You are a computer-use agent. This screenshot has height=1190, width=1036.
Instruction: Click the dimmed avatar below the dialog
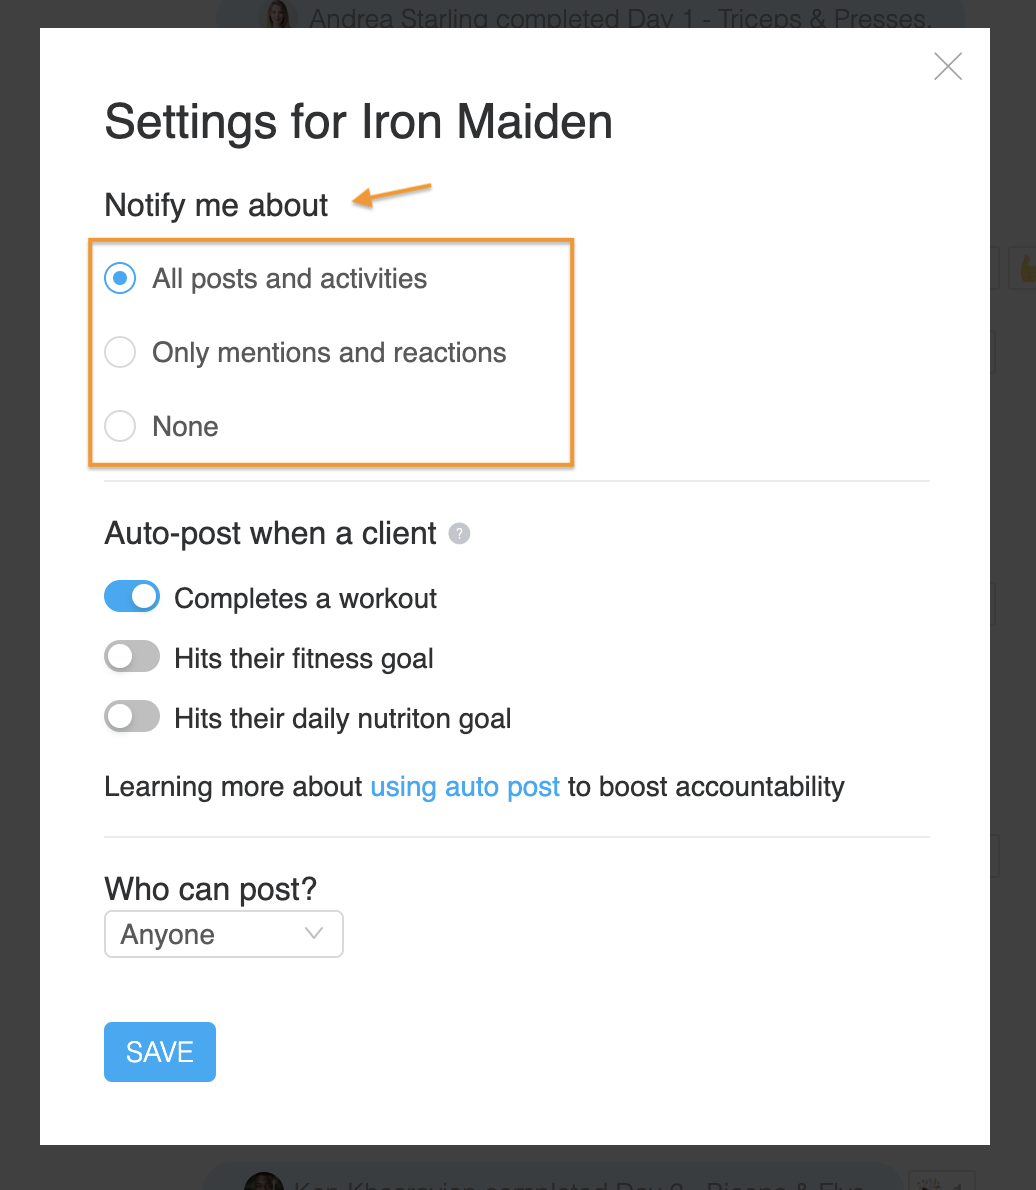coord(263,1180)
